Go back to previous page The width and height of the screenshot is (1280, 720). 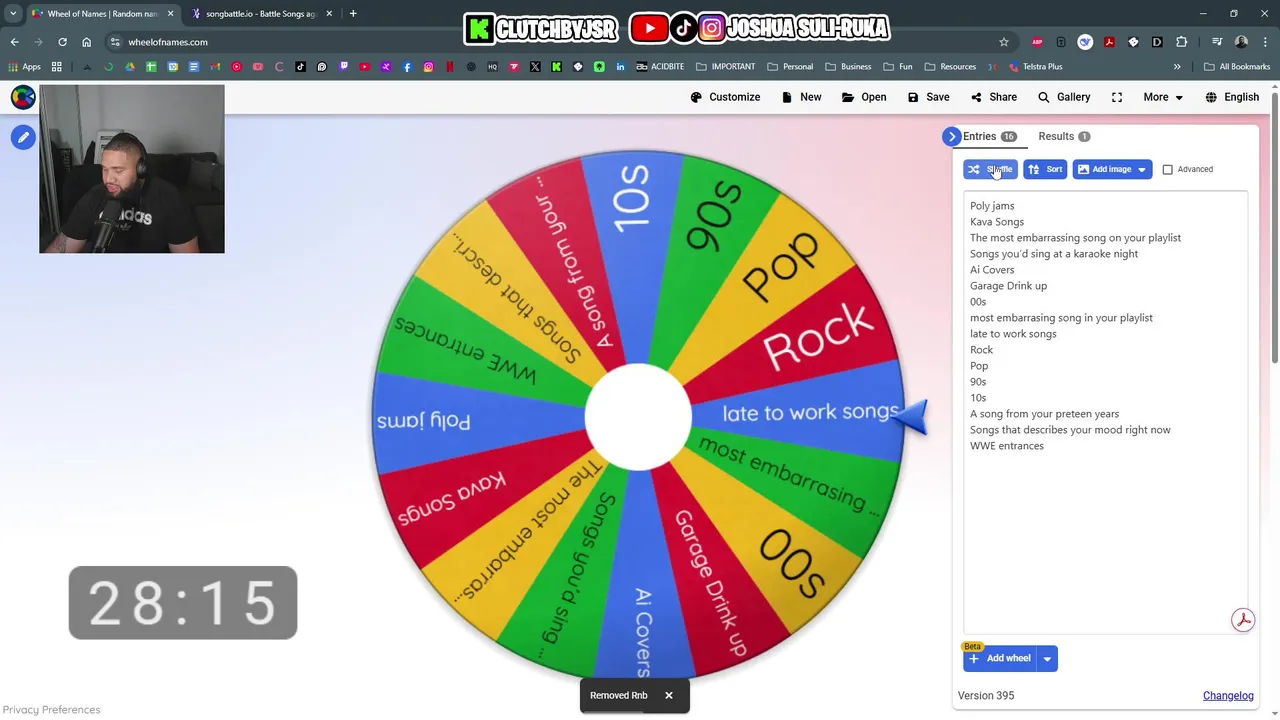tap(14, 42)
